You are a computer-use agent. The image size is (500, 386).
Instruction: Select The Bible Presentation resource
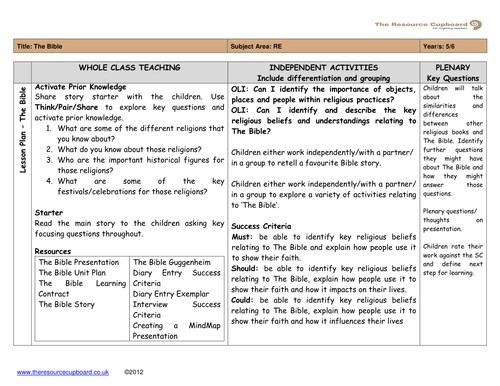click(x=79, y=262)
